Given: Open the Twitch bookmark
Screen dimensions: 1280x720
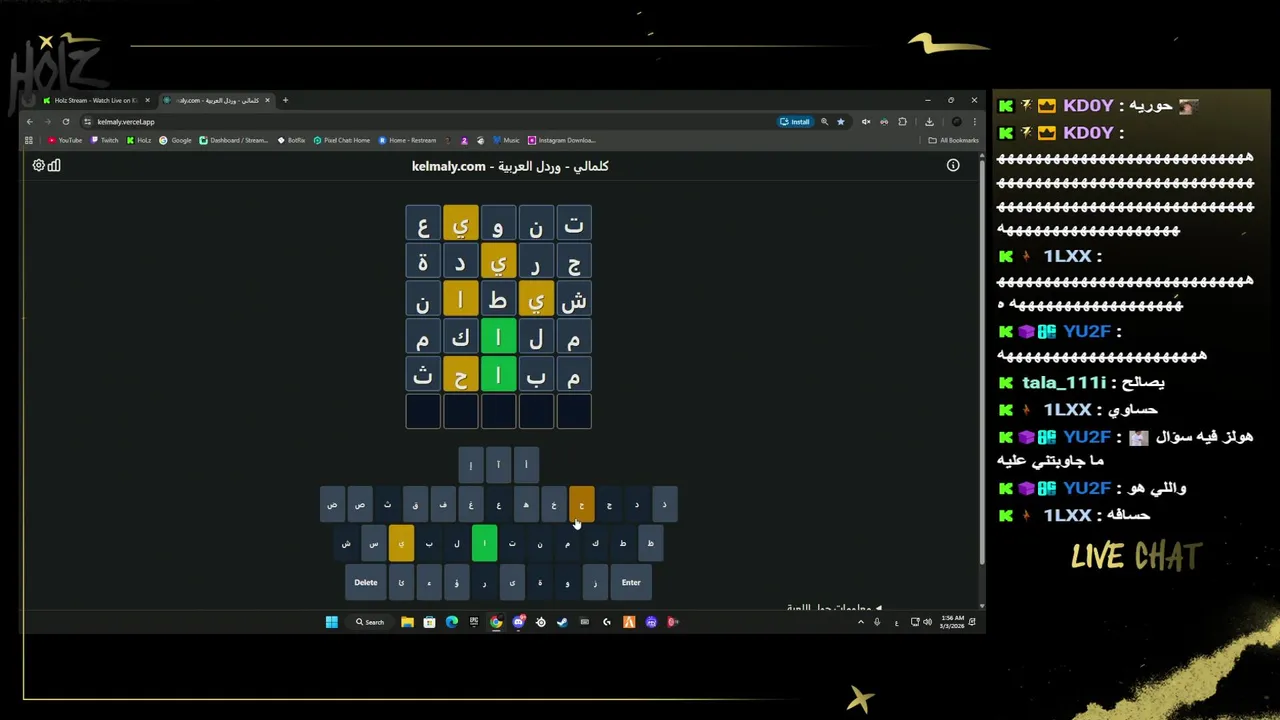Looking at the screenshot, I should click(x=105, y=140).
